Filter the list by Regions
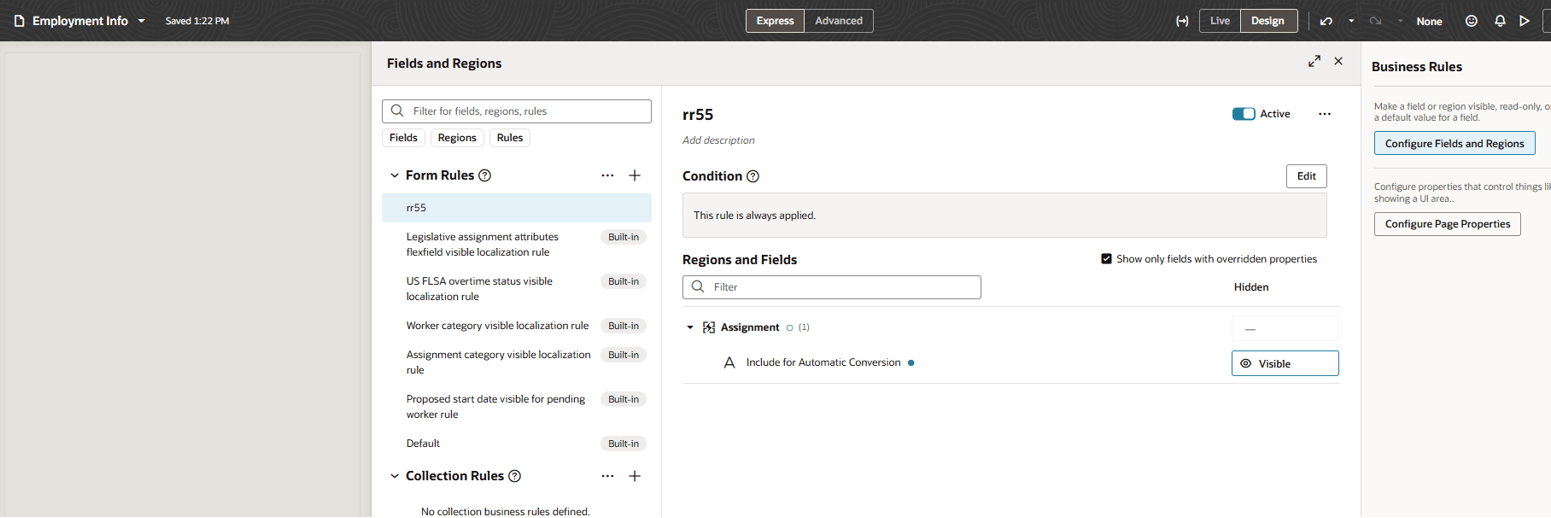Viewport: 1551px width, 518px height. (457, 138)
